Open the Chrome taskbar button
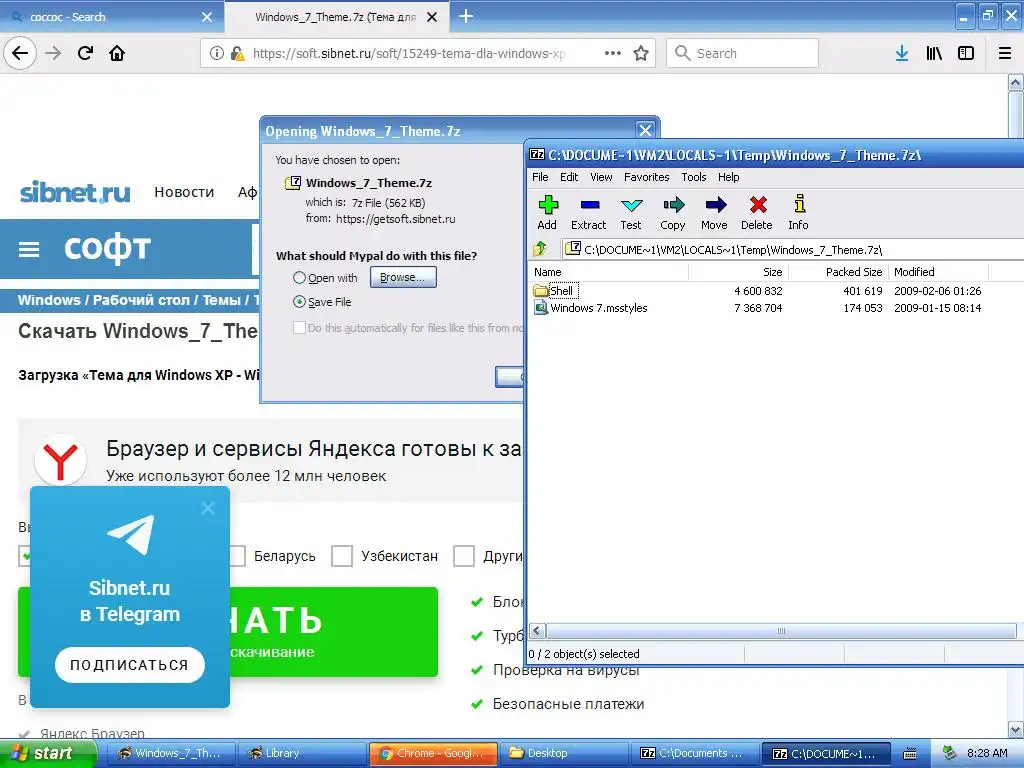This screenshot has width=1024, height=768. [432, 754]
